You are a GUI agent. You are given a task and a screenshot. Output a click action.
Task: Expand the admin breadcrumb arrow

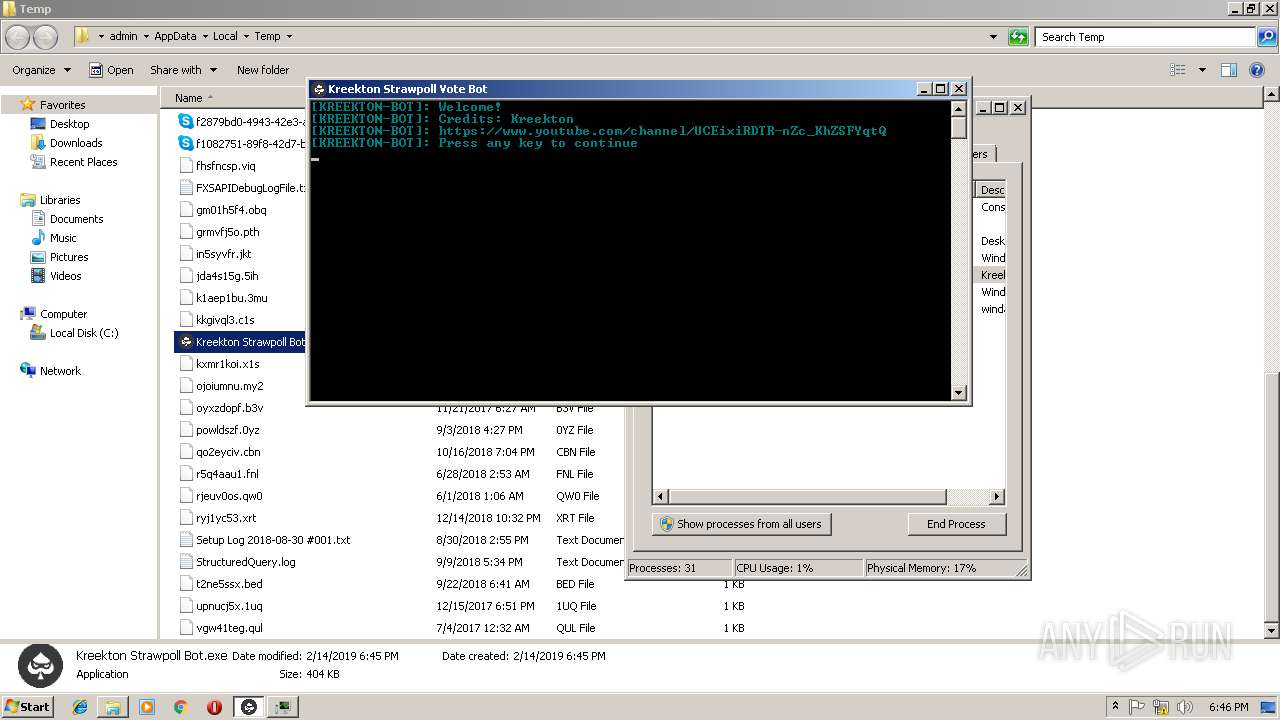146,37
